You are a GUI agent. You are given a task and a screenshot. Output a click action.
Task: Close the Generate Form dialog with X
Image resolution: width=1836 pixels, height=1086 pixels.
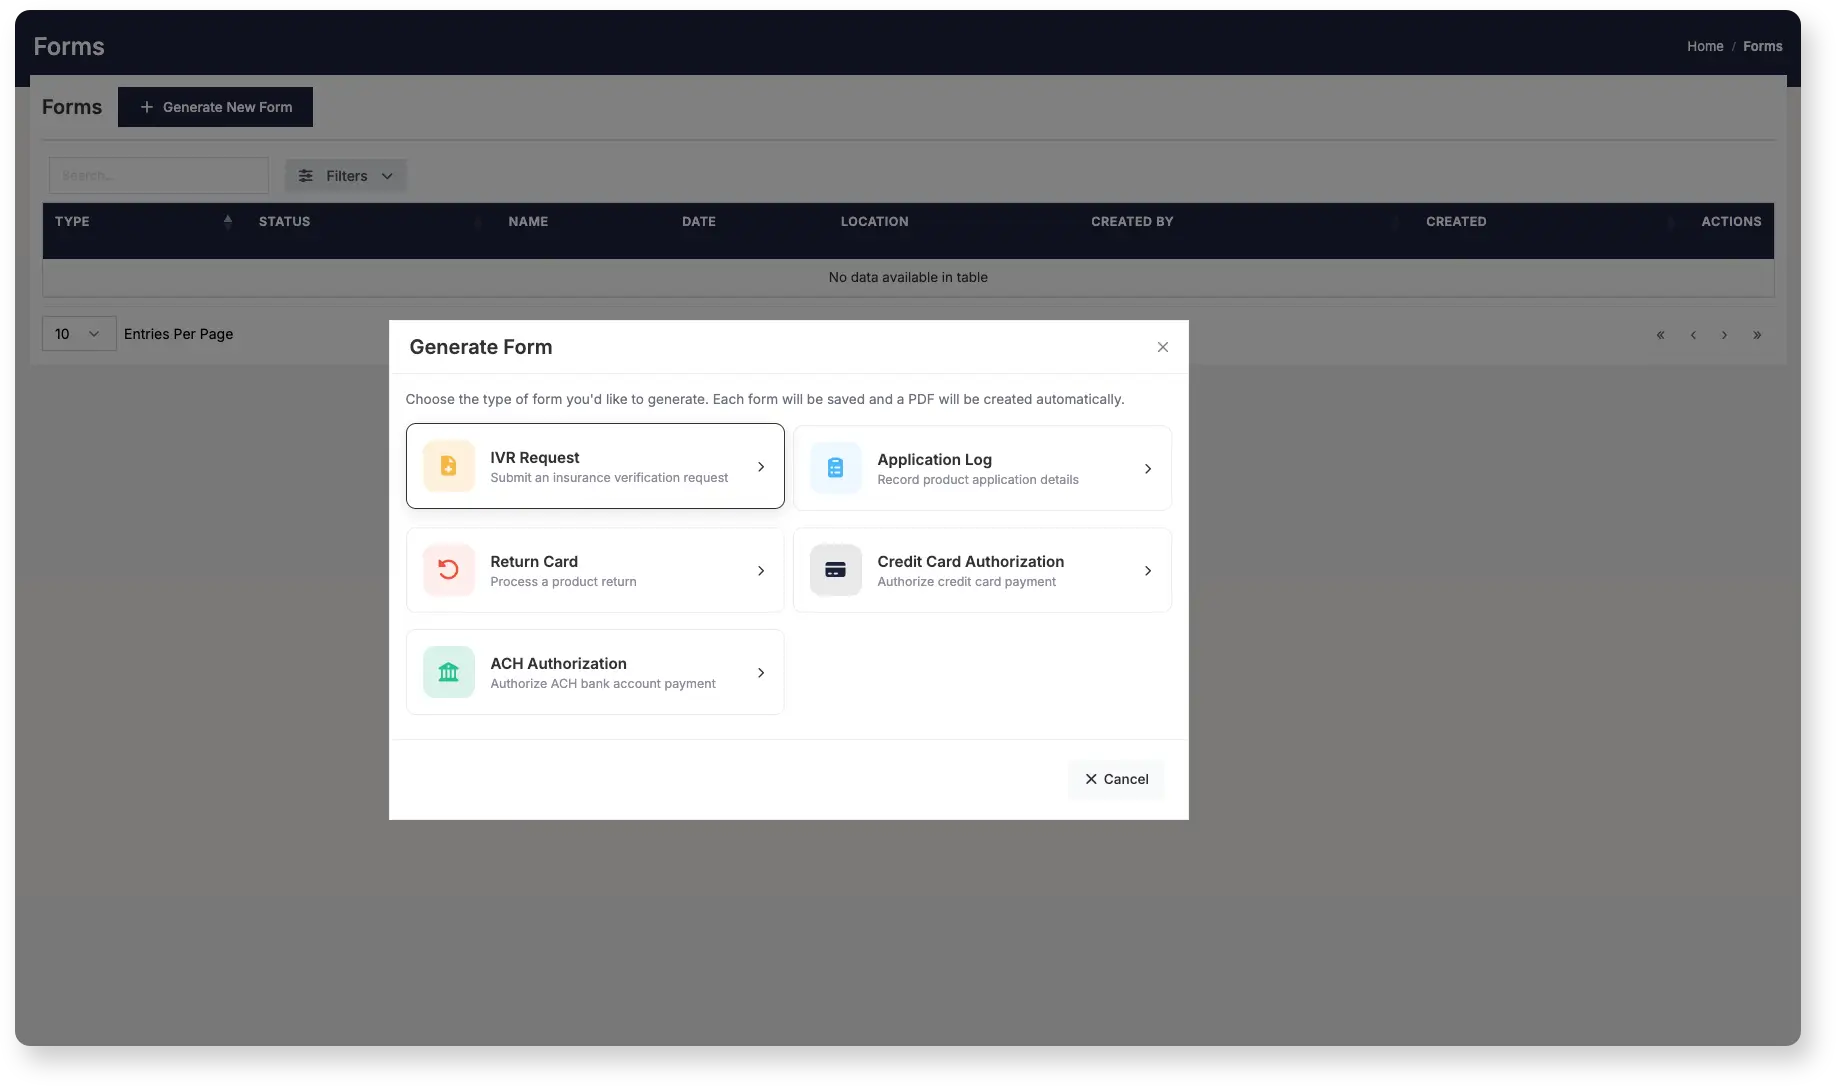click(1162, 347)
